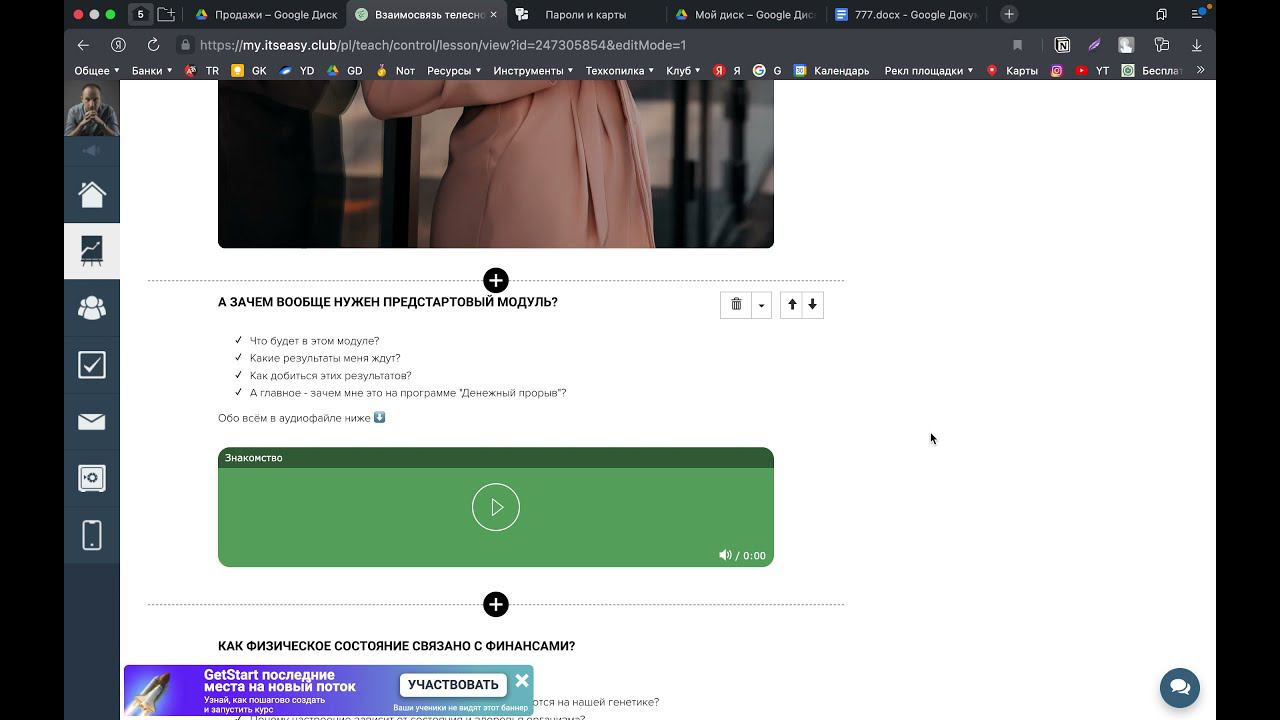Switch to the Пароли и карты tab
This screenshot has height=720, width=1280.
coord(586,15)
